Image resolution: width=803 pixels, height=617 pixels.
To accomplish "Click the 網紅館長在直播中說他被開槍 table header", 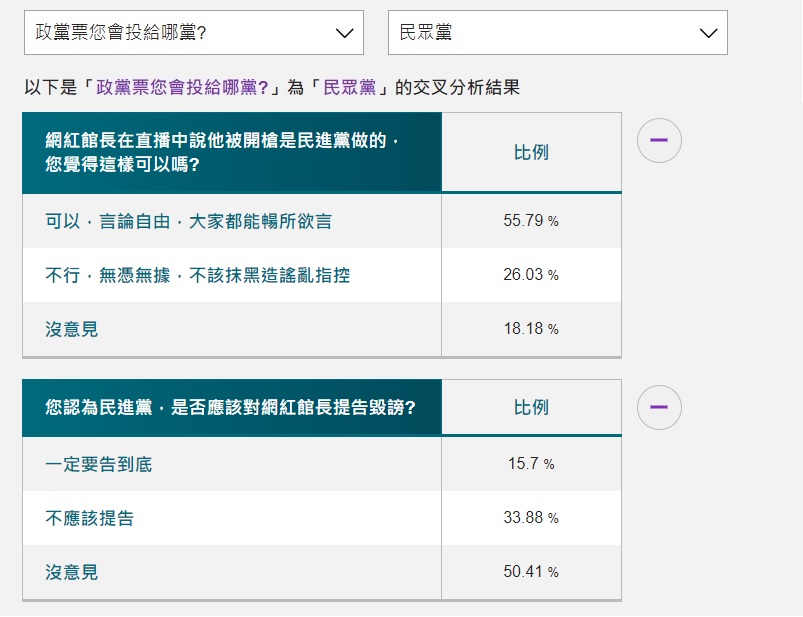I will (x=232, y=152).
